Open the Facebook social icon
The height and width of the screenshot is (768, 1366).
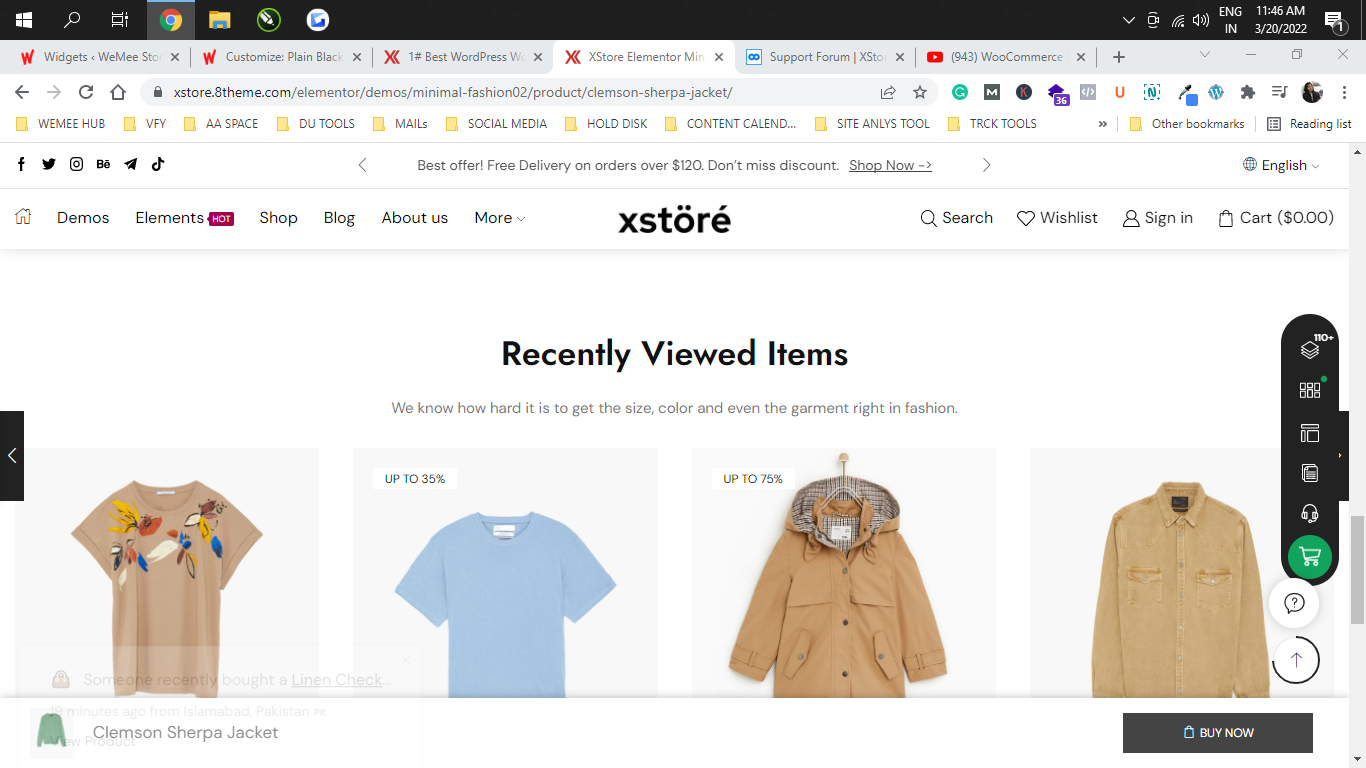click(22, 165)
